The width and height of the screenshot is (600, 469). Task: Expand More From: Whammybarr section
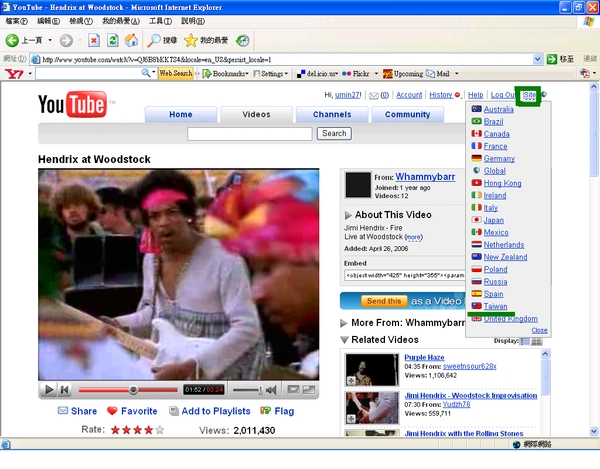pos(344,323)
